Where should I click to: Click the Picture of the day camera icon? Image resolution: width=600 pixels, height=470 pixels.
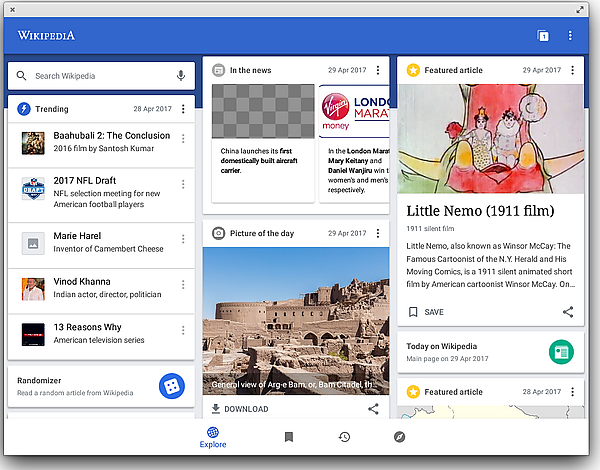point(218,233)
